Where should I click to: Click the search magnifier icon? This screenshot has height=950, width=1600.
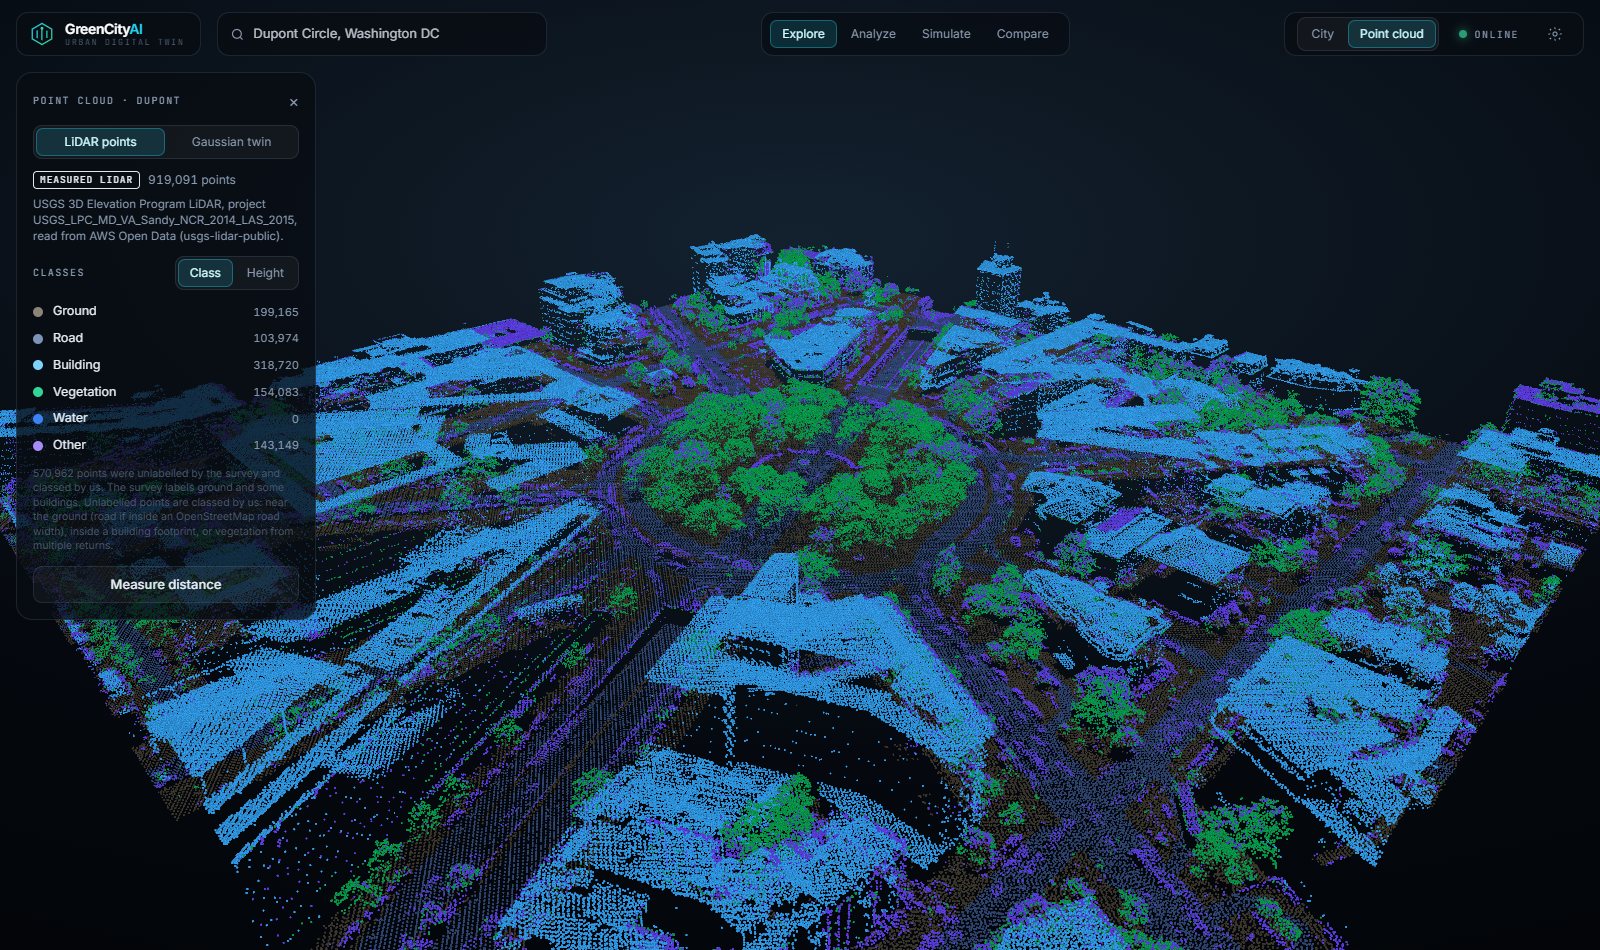point(237,34)
